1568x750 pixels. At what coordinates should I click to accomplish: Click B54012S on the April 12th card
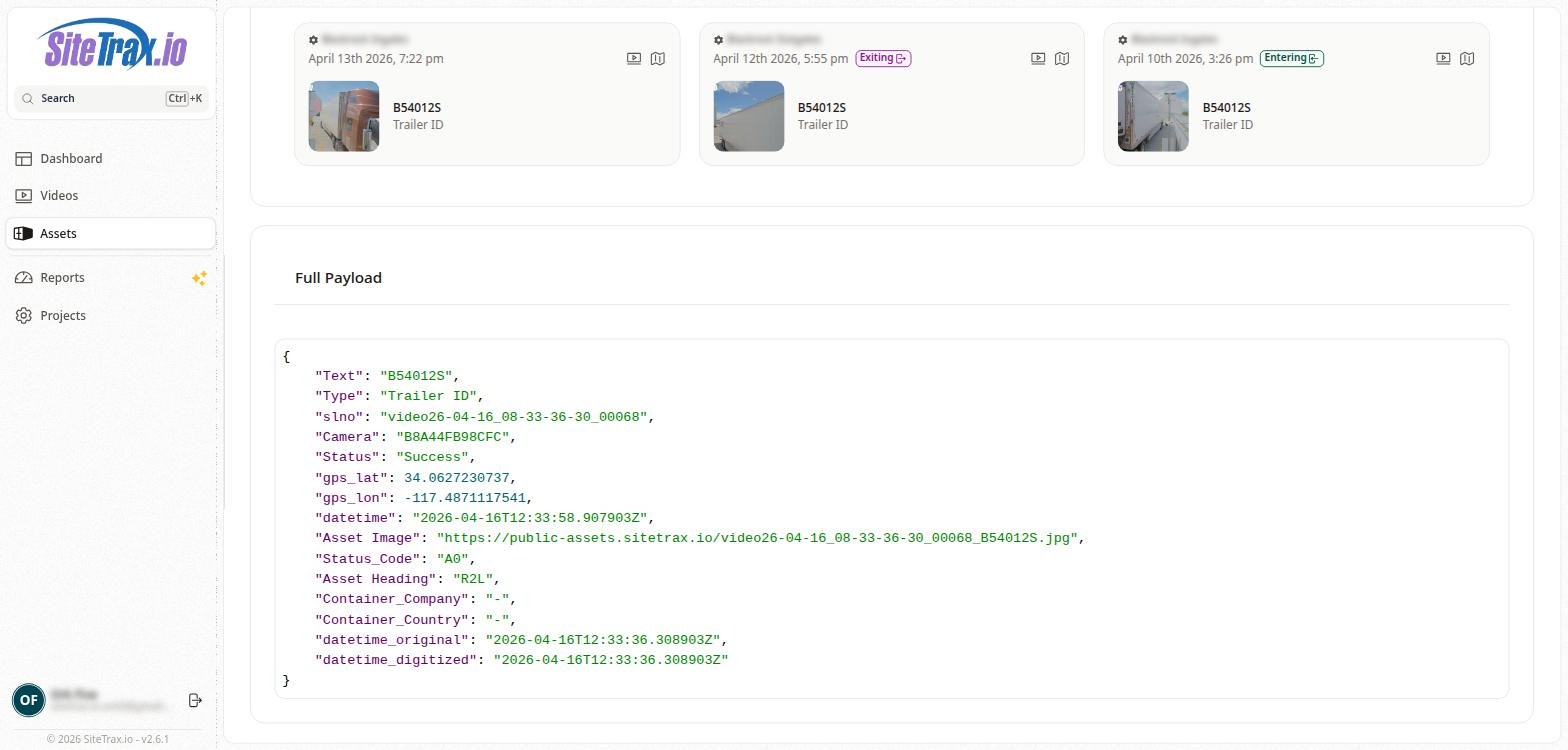(822, 107)
